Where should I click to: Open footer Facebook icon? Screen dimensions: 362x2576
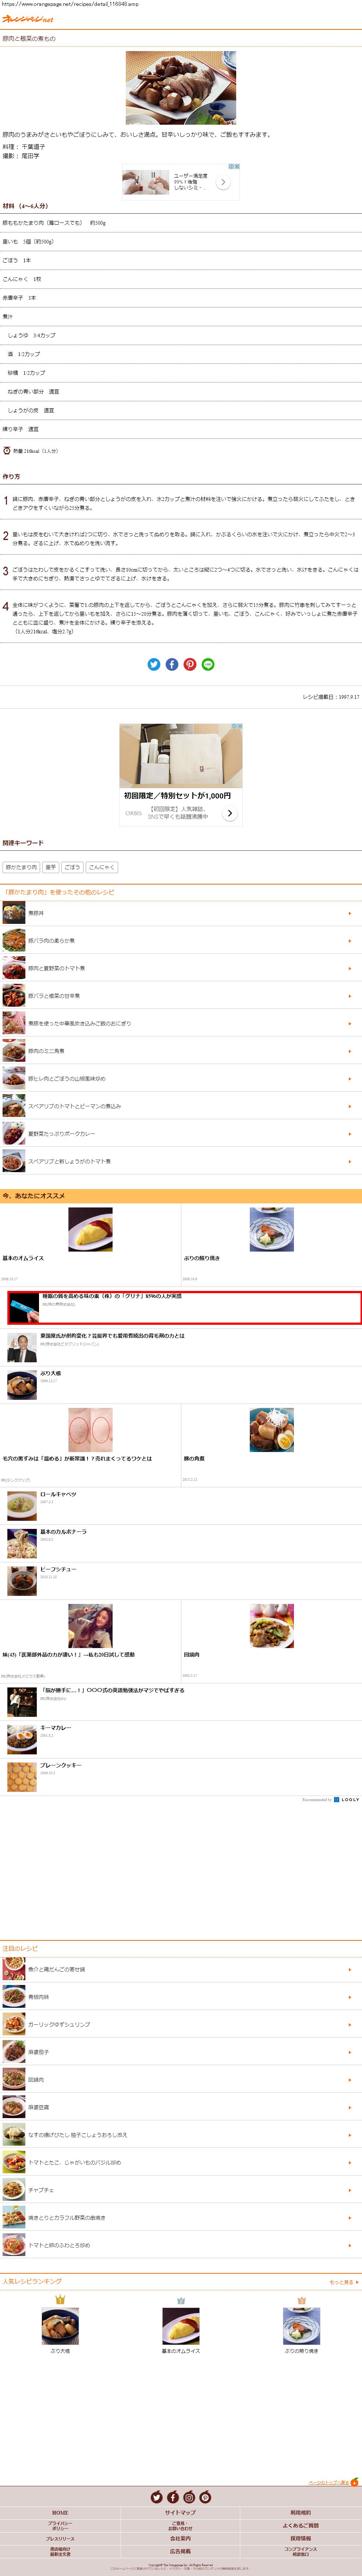click(x=173, y=2497)
